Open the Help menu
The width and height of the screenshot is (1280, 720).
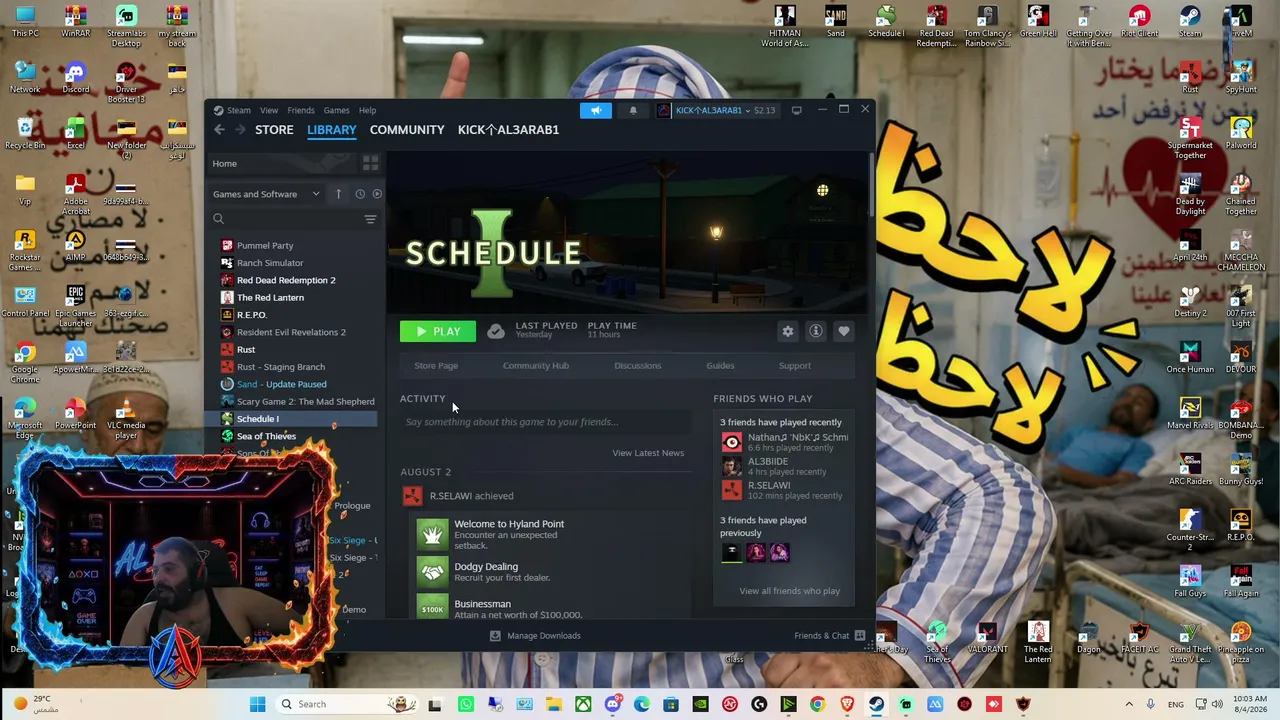point(367,111)
